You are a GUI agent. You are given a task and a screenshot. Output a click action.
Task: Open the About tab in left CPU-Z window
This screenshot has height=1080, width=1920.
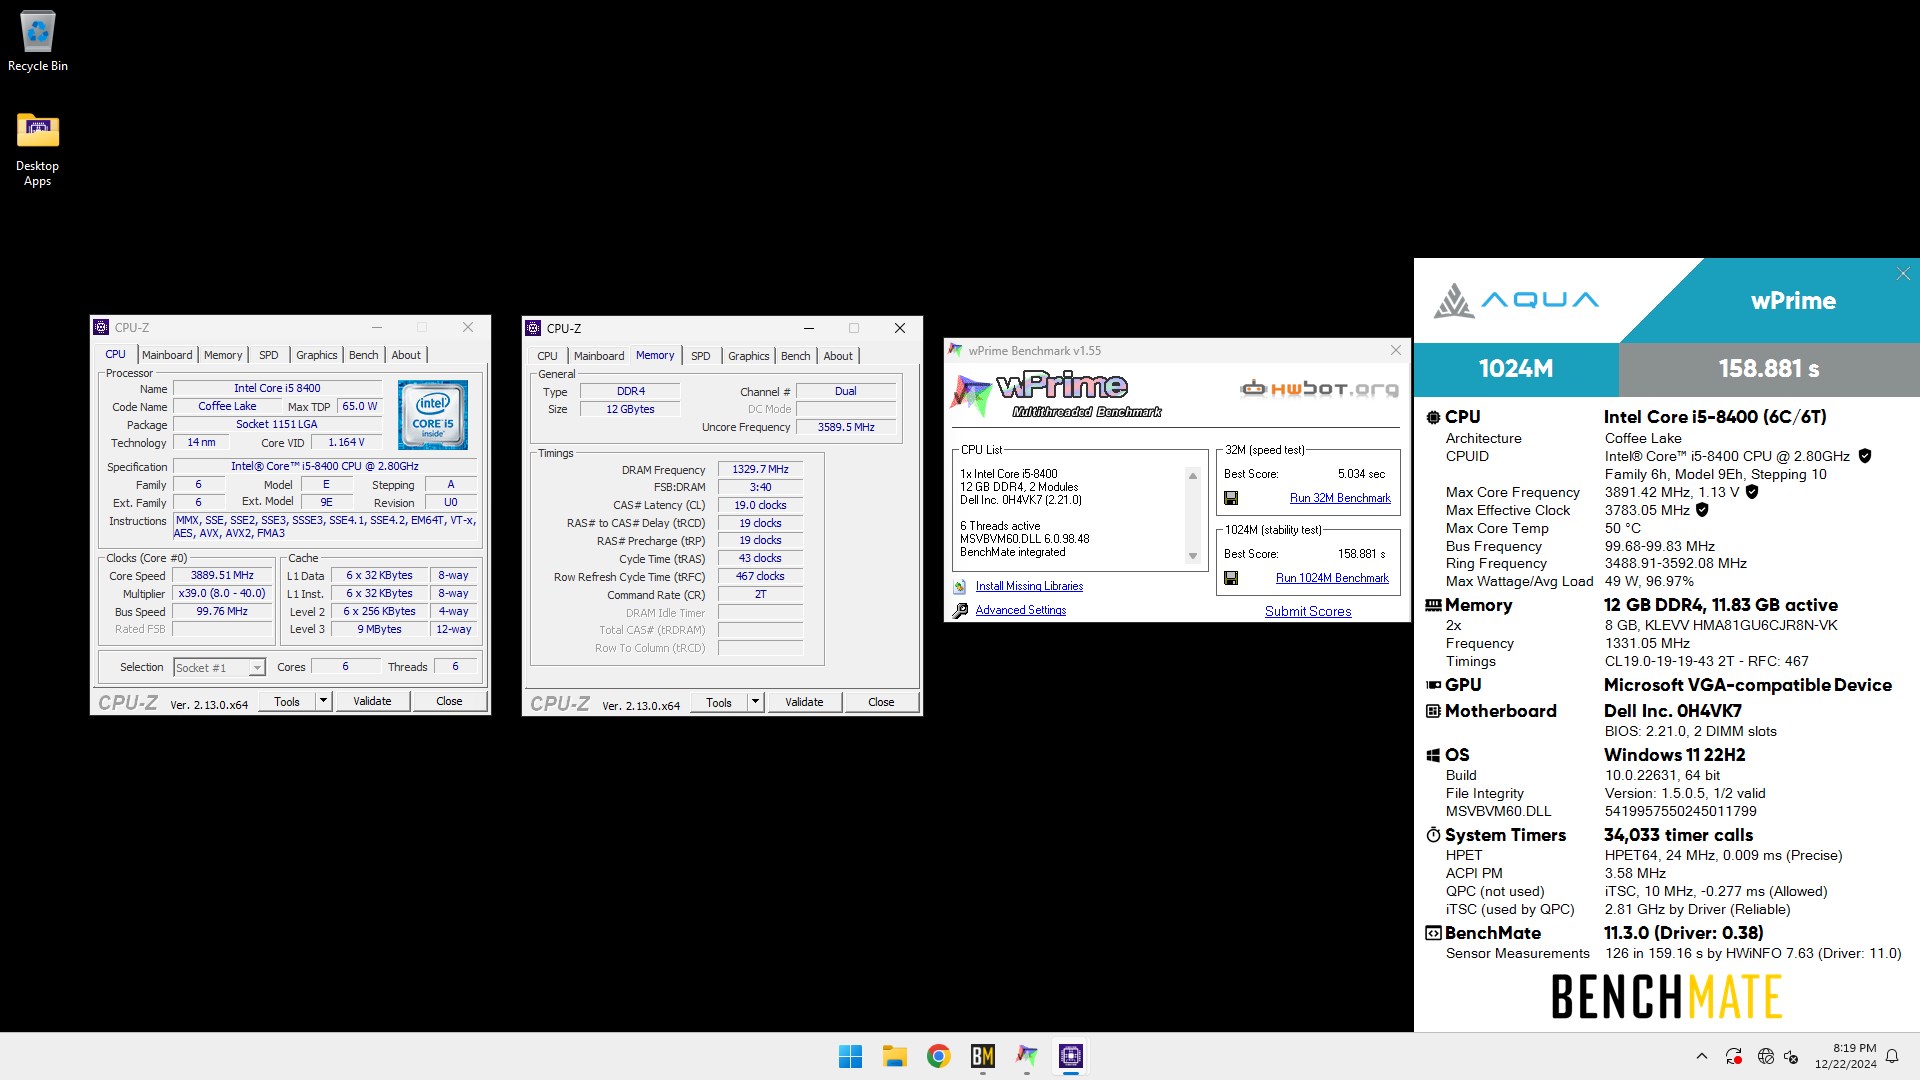[x=406, y=355]
